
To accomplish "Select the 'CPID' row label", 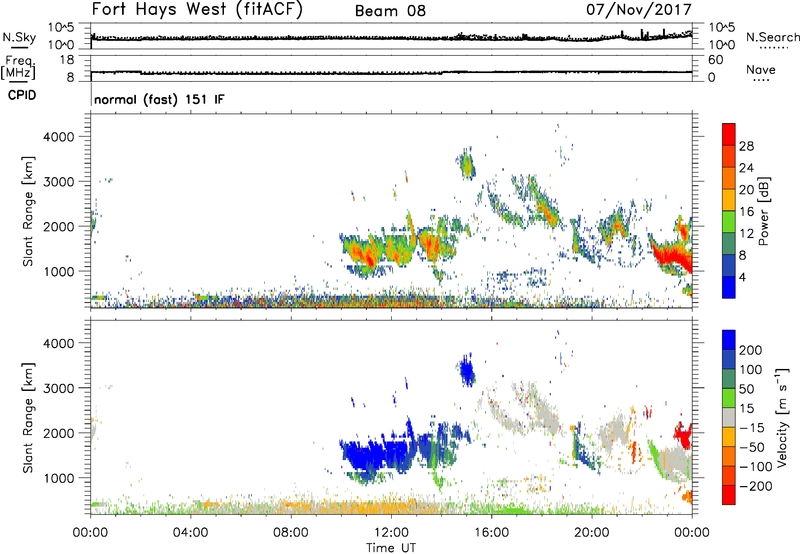I will 22,95.
